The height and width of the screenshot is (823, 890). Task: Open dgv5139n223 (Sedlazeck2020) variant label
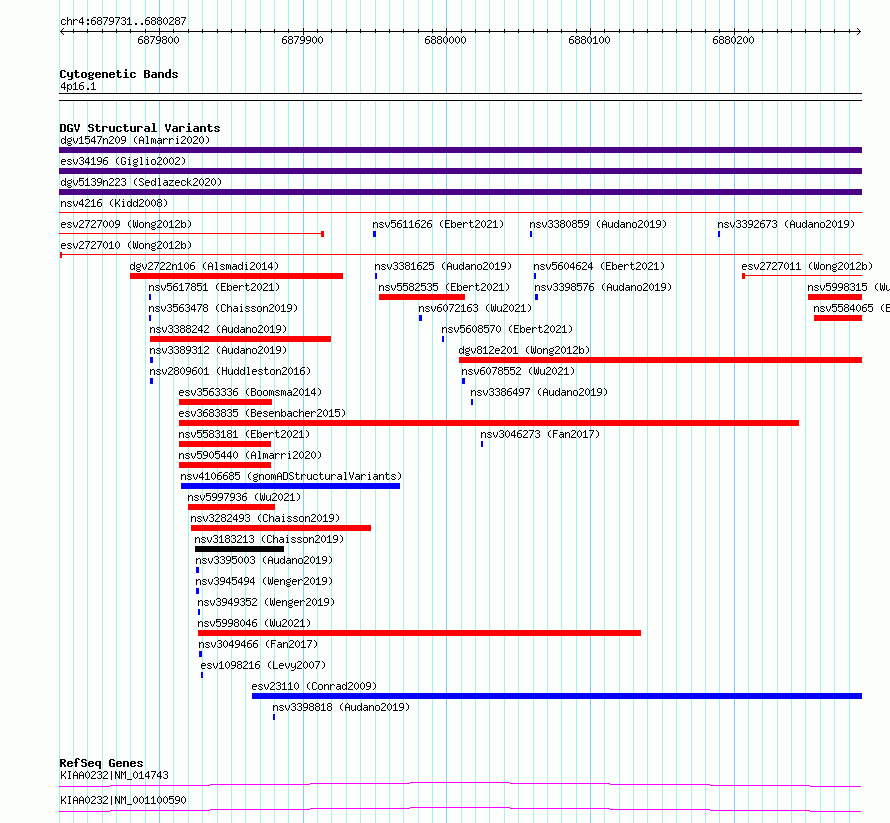141,182
